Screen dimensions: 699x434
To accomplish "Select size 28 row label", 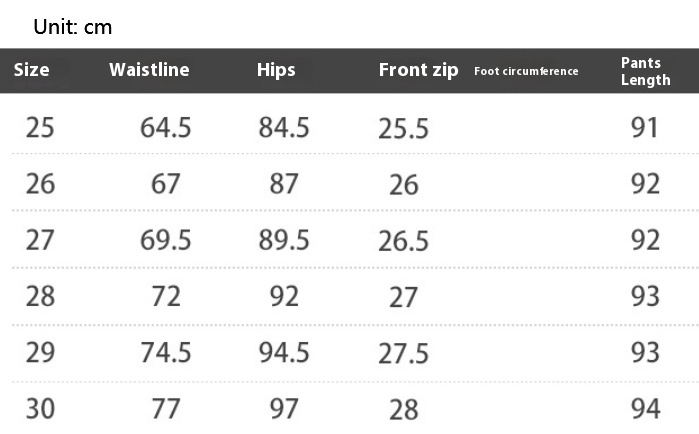I will point(40,296).
